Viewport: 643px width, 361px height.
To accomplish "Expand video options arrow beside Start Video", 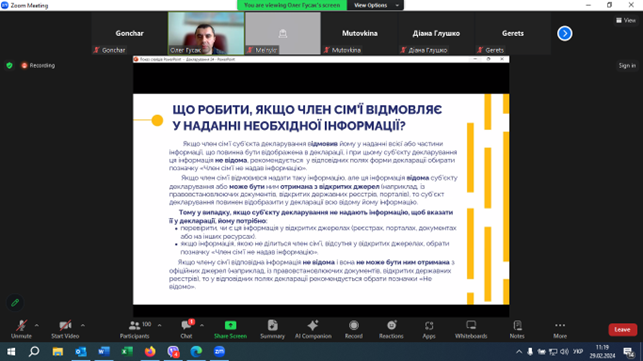I will tap(83, 325).
